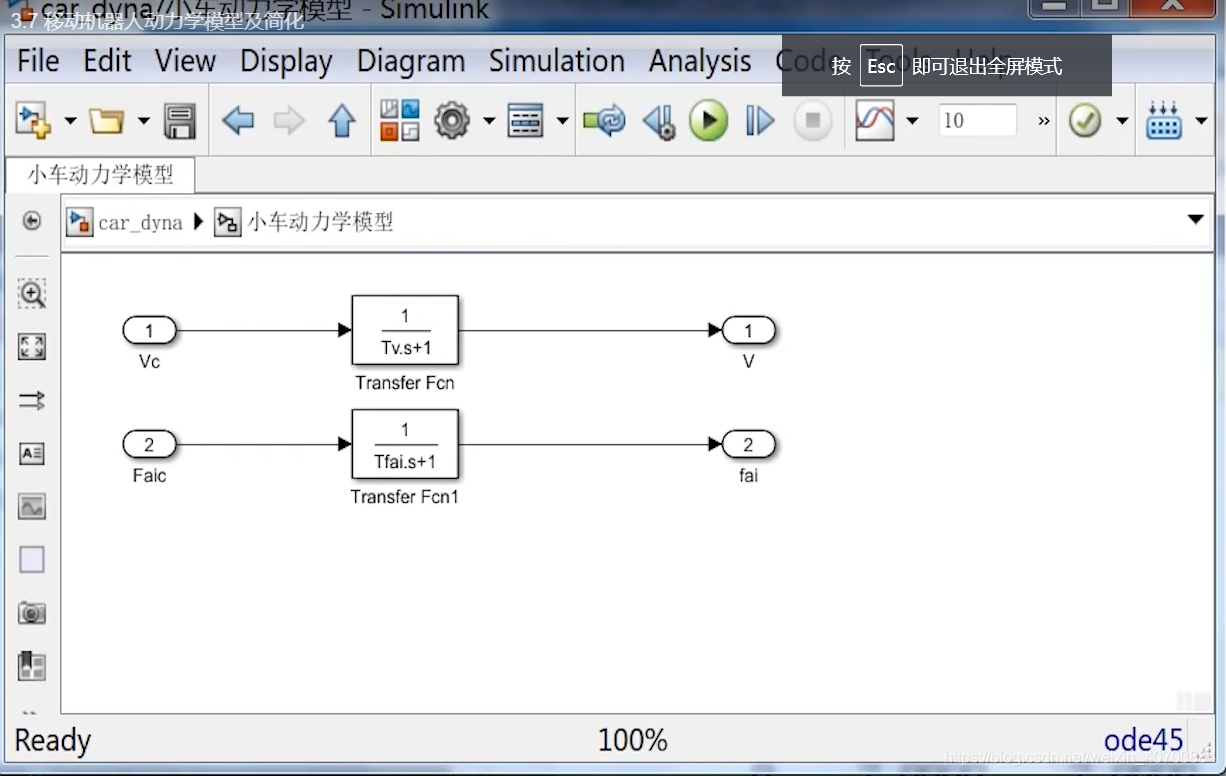1226x776 pixels.
Task: Click the Image insert icon
Action: pyautogui.click(x=32, y=507)
